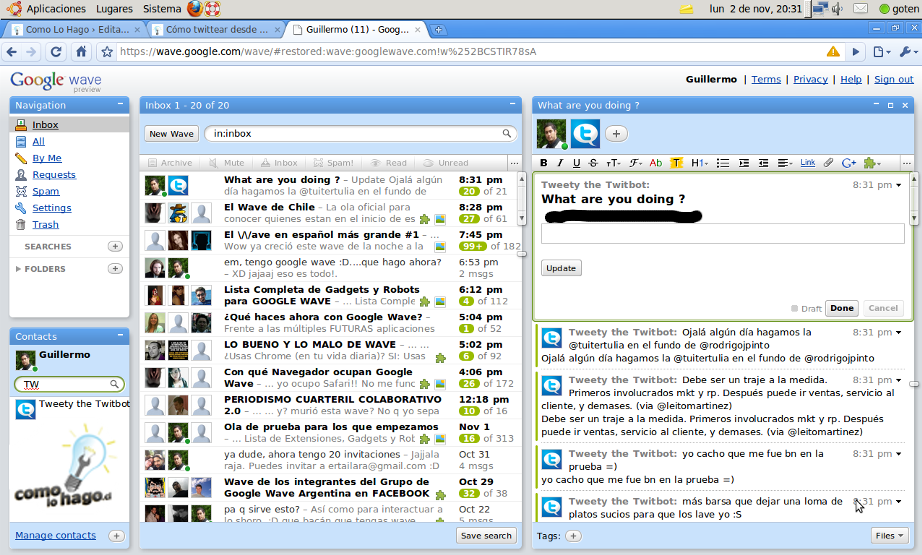Open El Wave de Chile wave
This screenshot has width=922, height=555.
[x=330, y=213]
